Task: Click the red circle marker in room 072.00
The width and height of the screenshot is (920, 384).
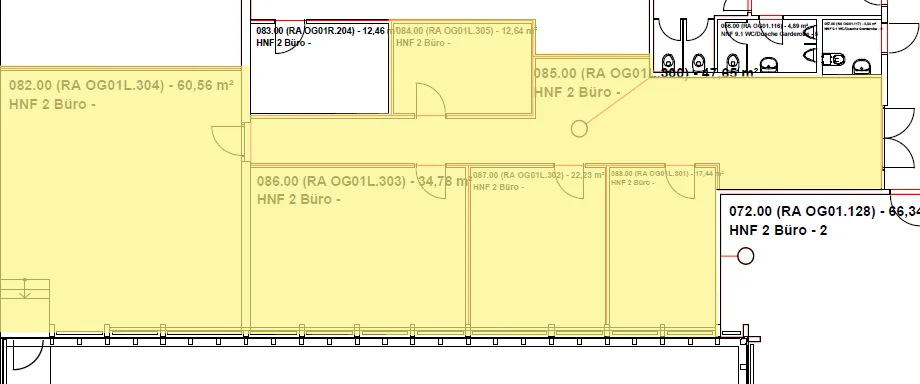Action: pyautogui.click(x=745, y=256)
